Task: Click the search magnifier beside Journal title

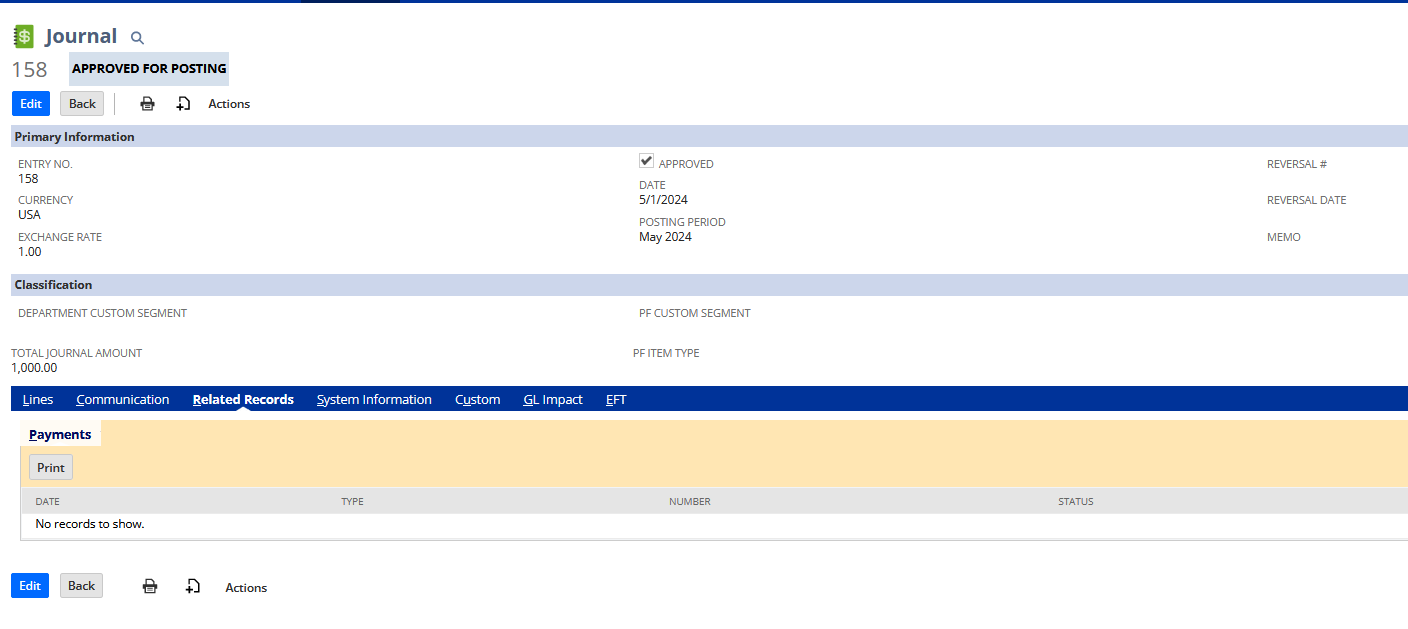Action: [138, 38]
